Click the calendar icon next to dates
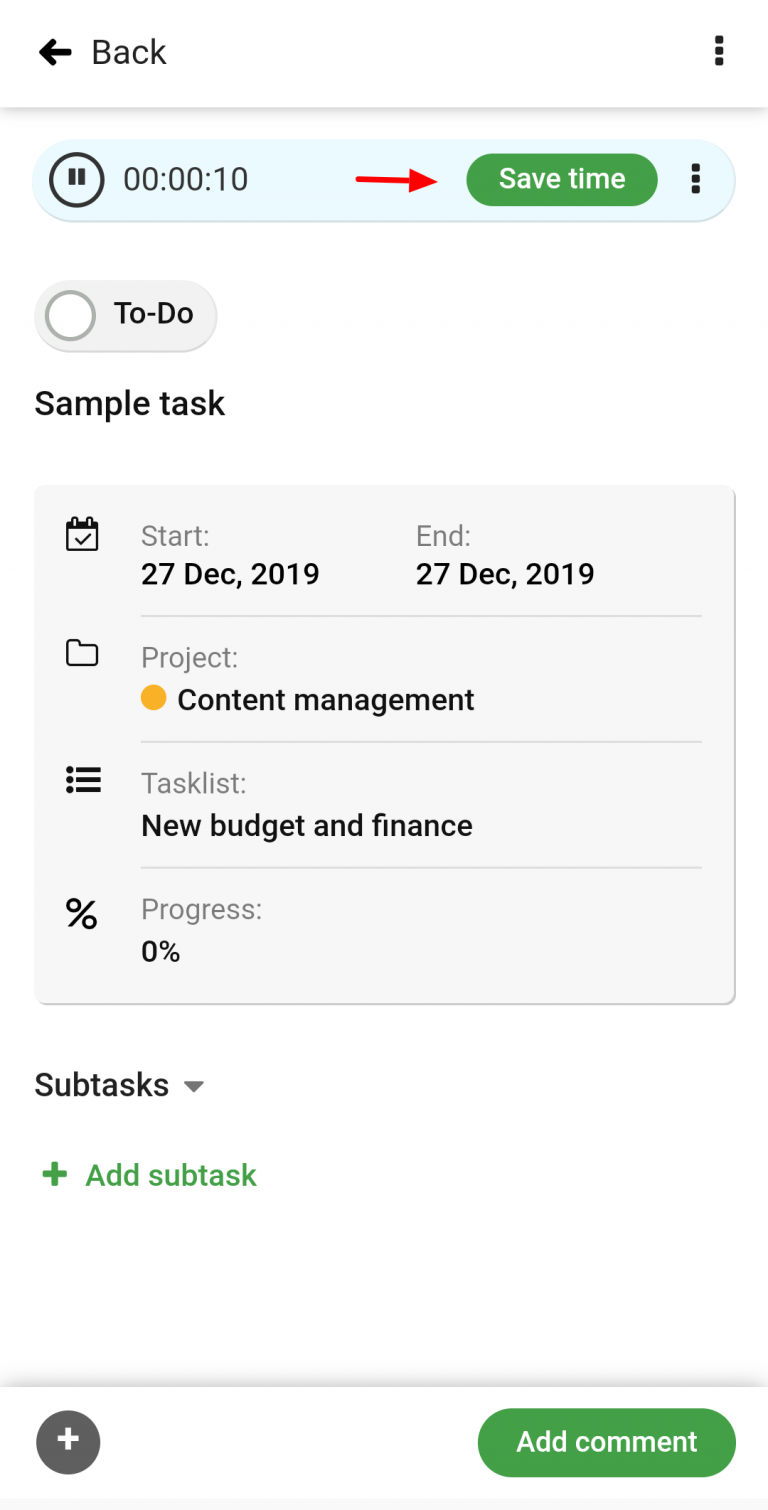Viewport: 768px width, 1510px height. coord(84,534)
